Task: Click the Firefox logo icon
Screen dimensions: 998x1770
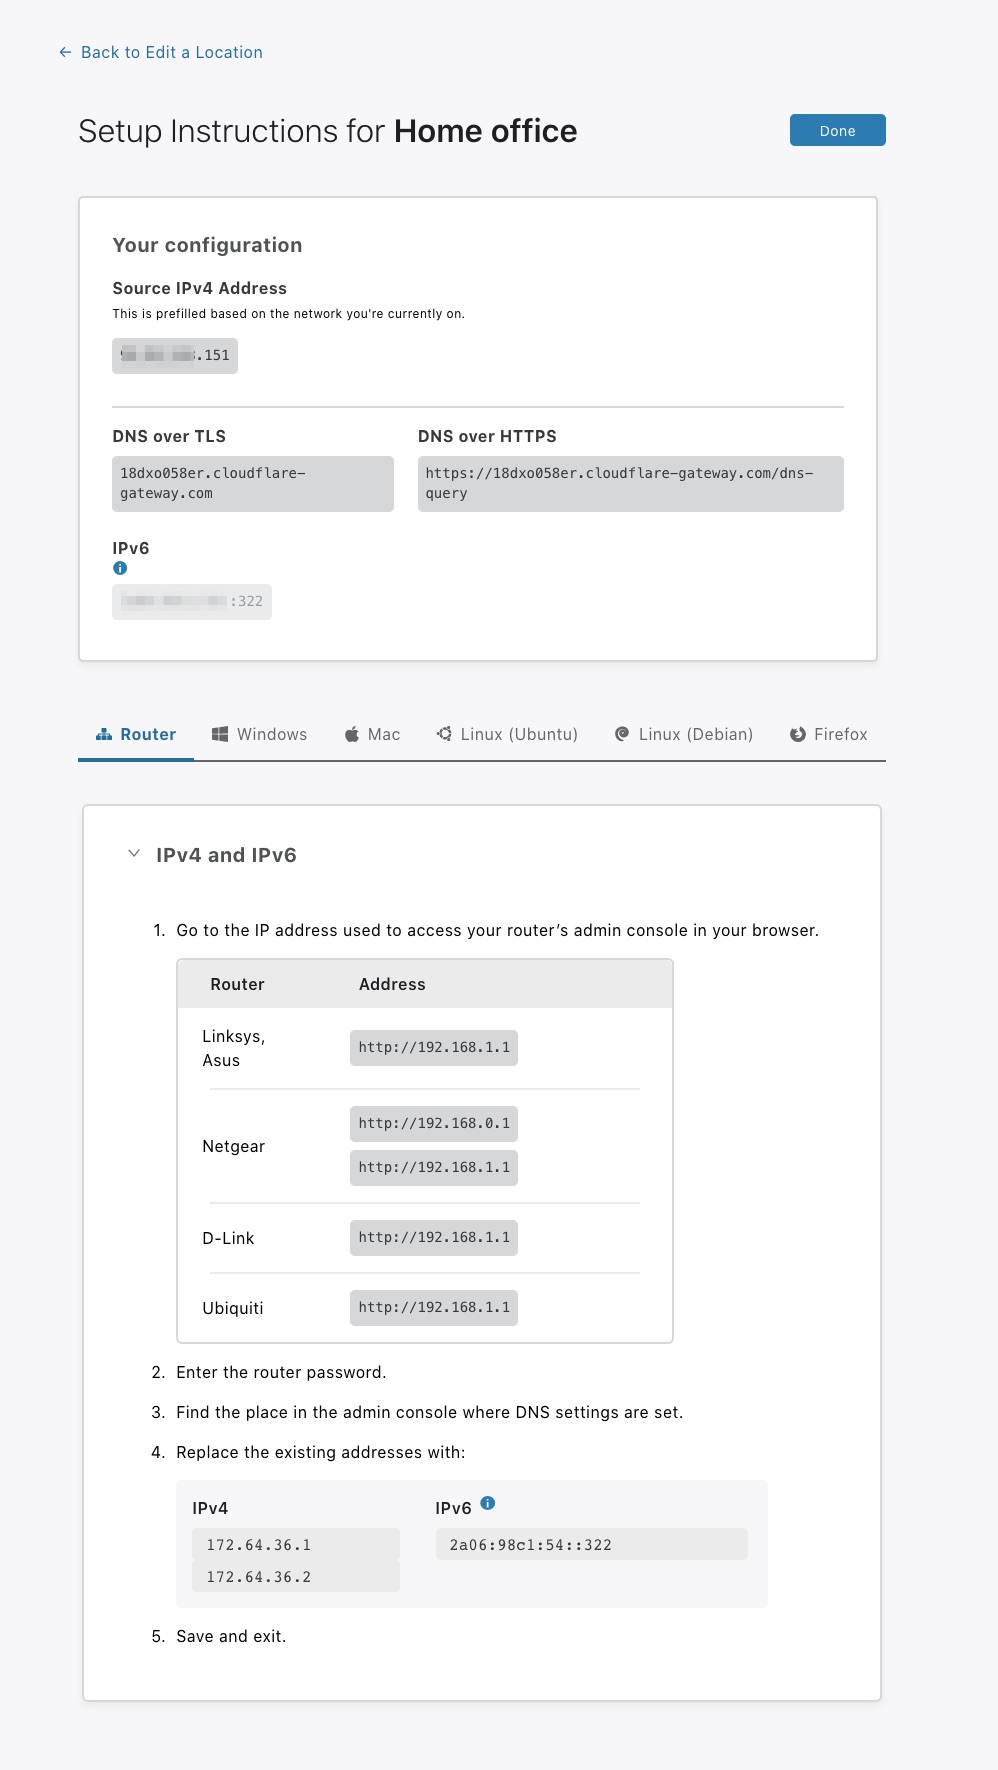Action: [x=798, y=734]
